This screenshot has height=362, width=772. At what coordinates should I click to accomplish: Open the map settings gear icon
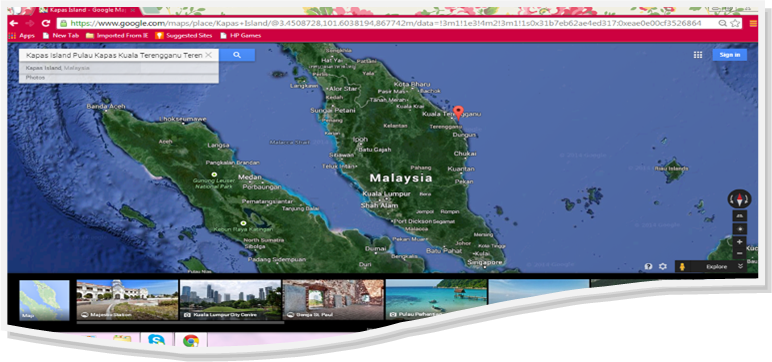click(663, 266)
